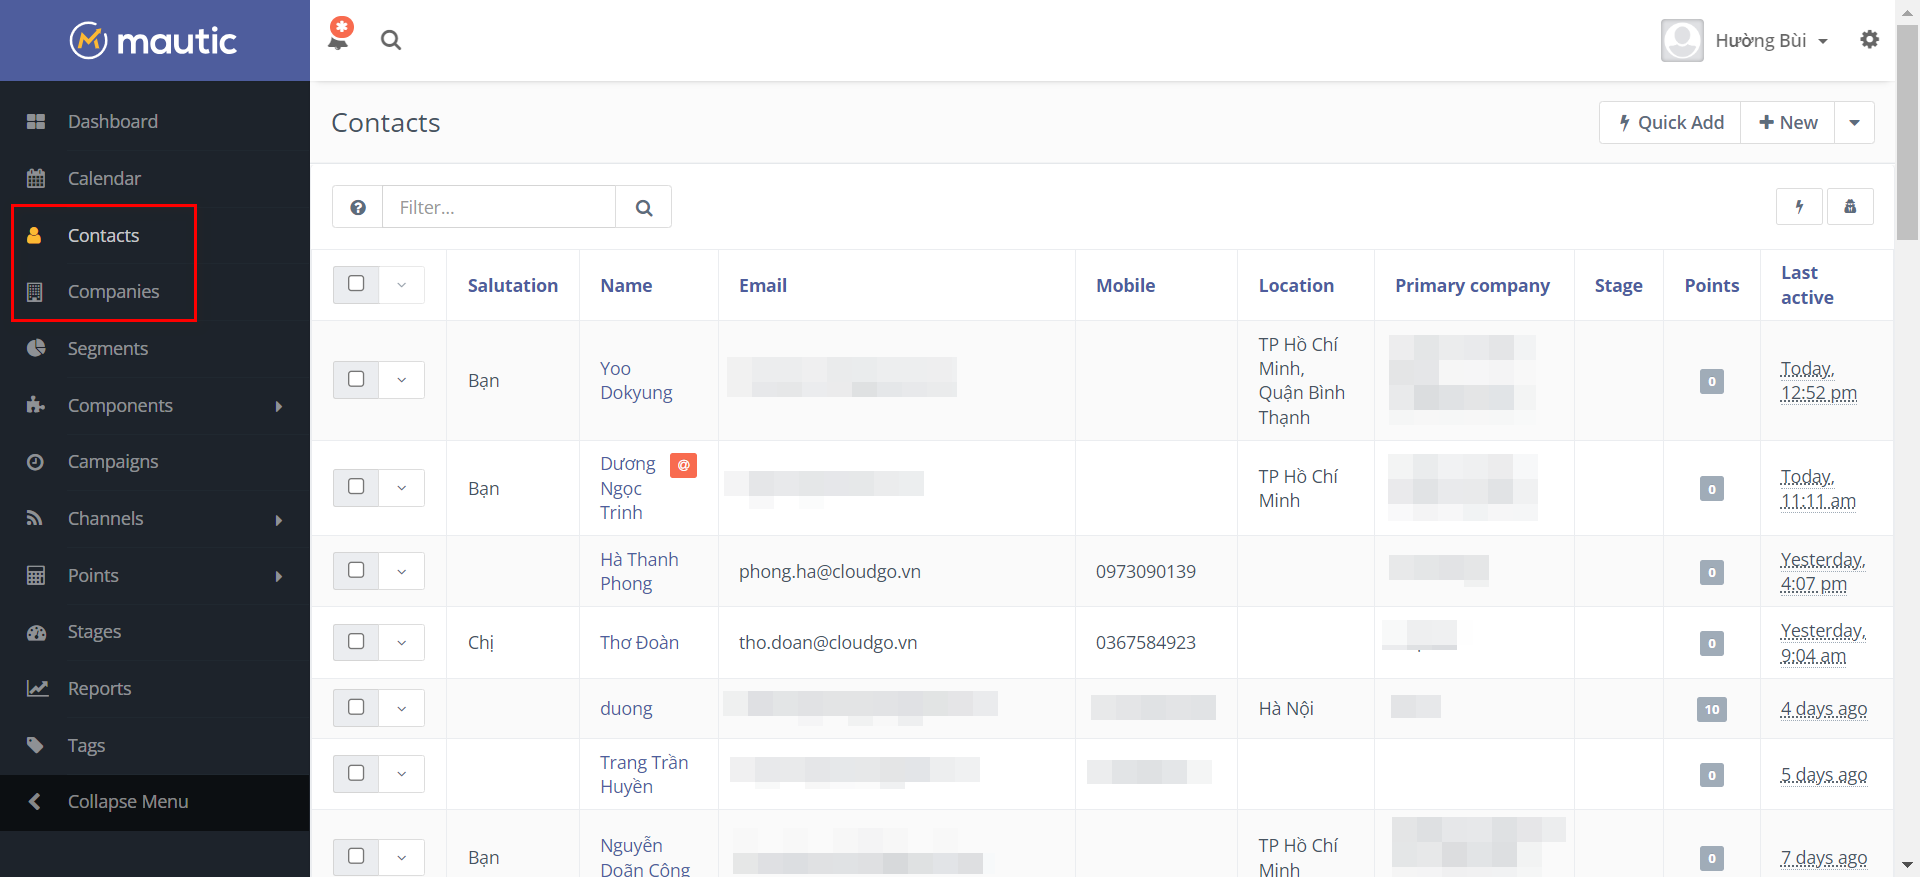The image size is (1920, 877).
Task: Click the 10 points badge for duong
Action: 1712,709
